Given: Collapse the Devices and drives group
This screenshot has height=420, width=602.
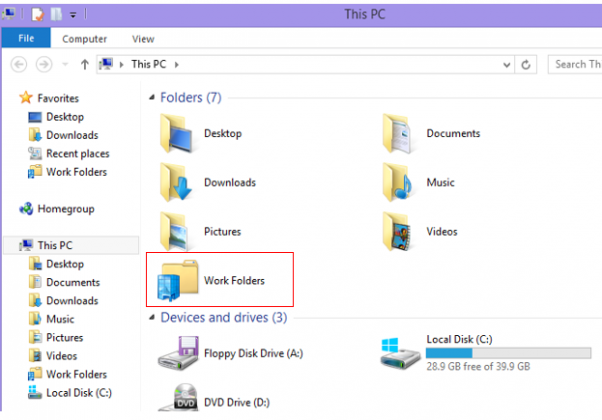Looking at the screenshot, I should [152, 318].
